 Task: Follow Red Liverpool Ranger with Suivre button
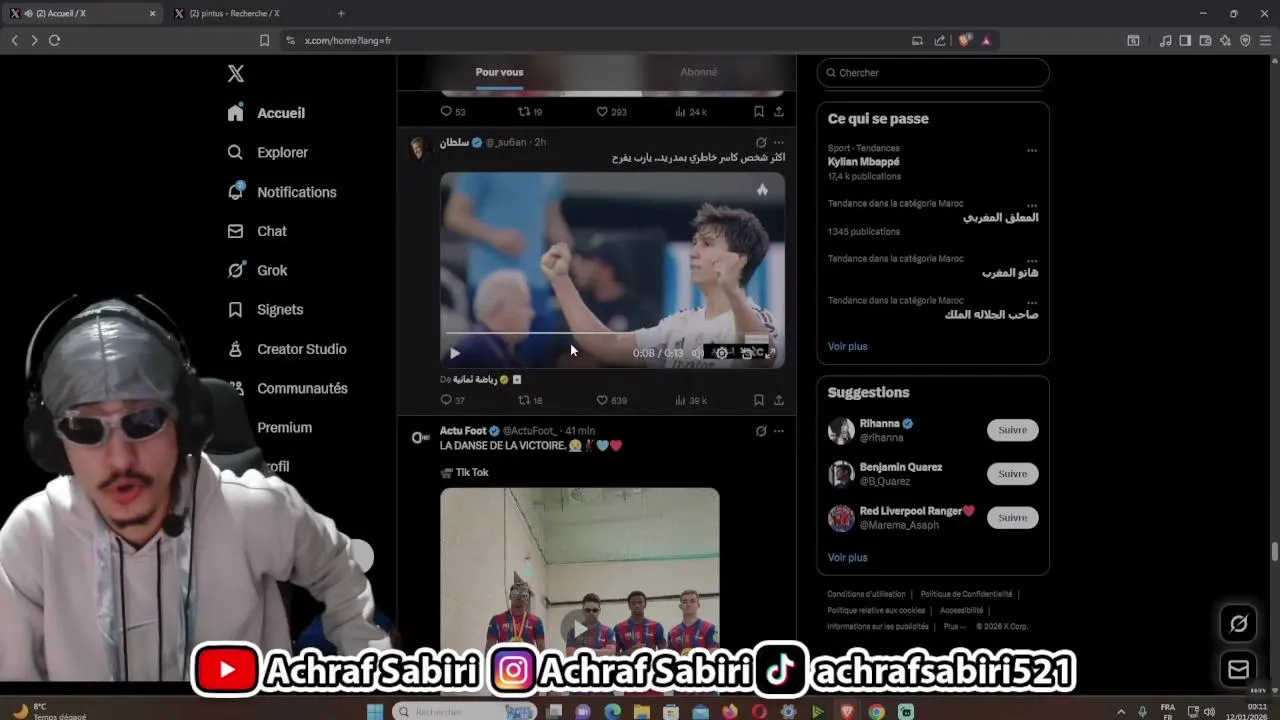1013,517
